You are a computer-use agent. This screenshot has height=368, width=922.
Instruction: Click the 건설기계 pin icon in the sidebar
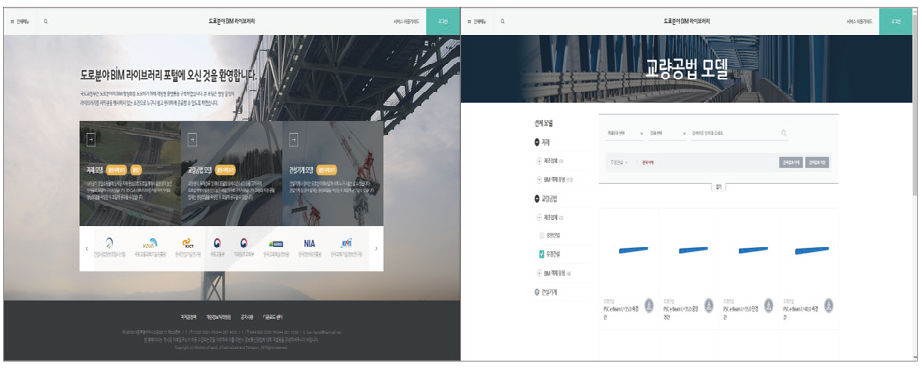tap(537, 292)
